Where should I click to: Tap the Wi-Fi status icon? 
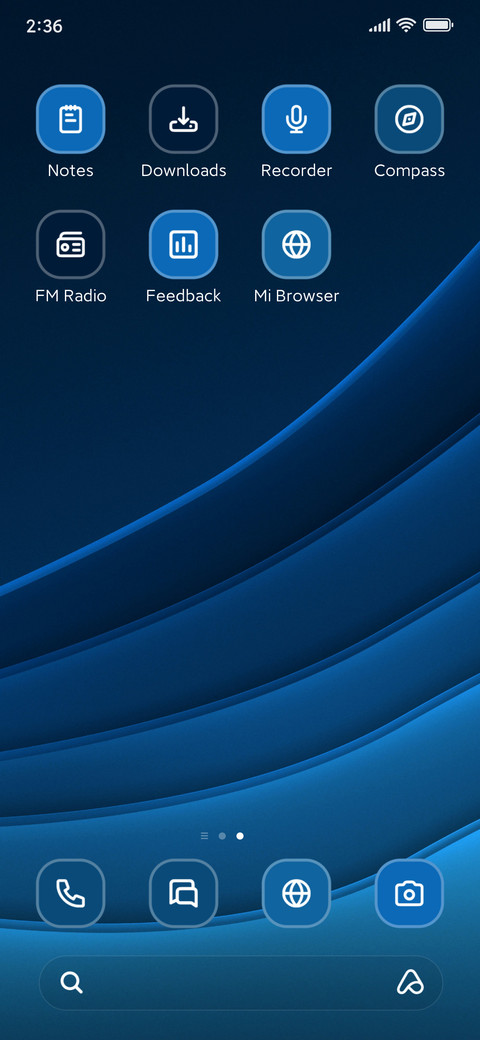tap(405, 26)
